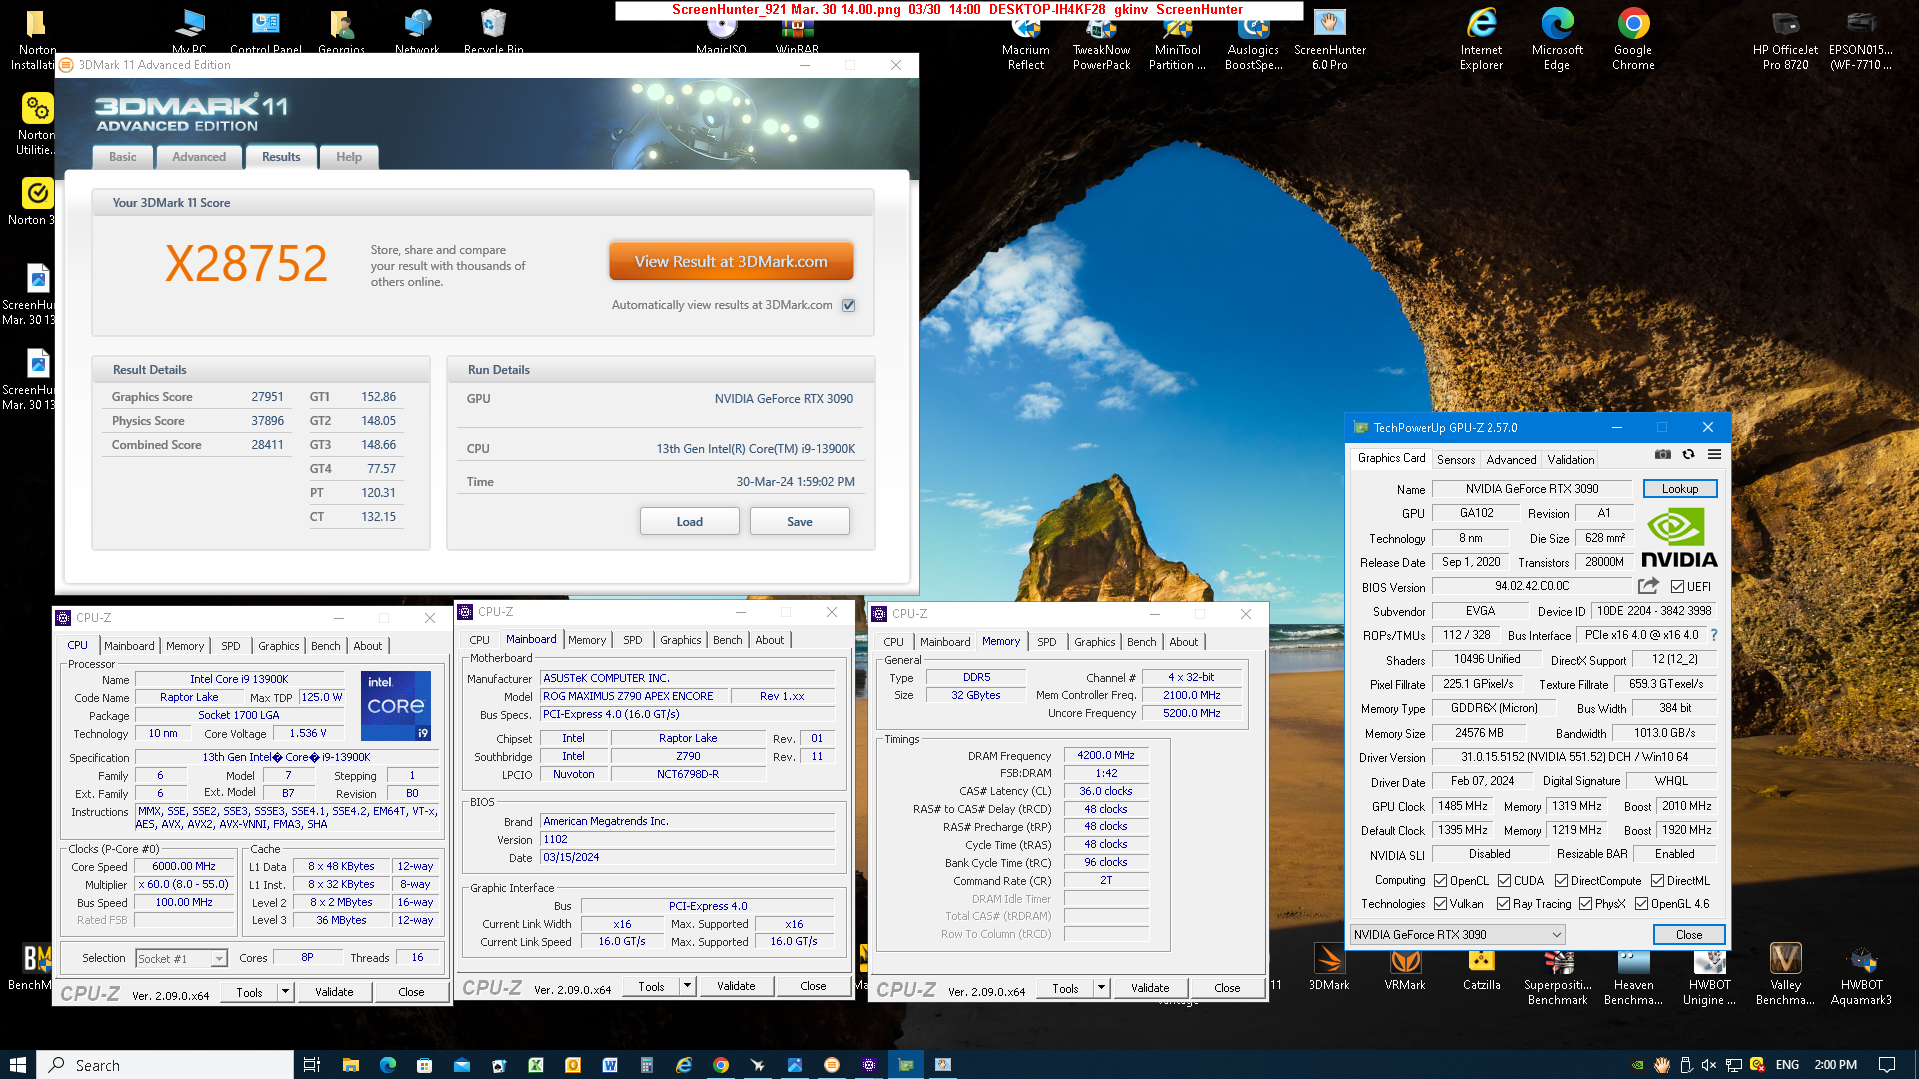
Task: Click Save button in Run Details
Action: (x=799, y=522)
